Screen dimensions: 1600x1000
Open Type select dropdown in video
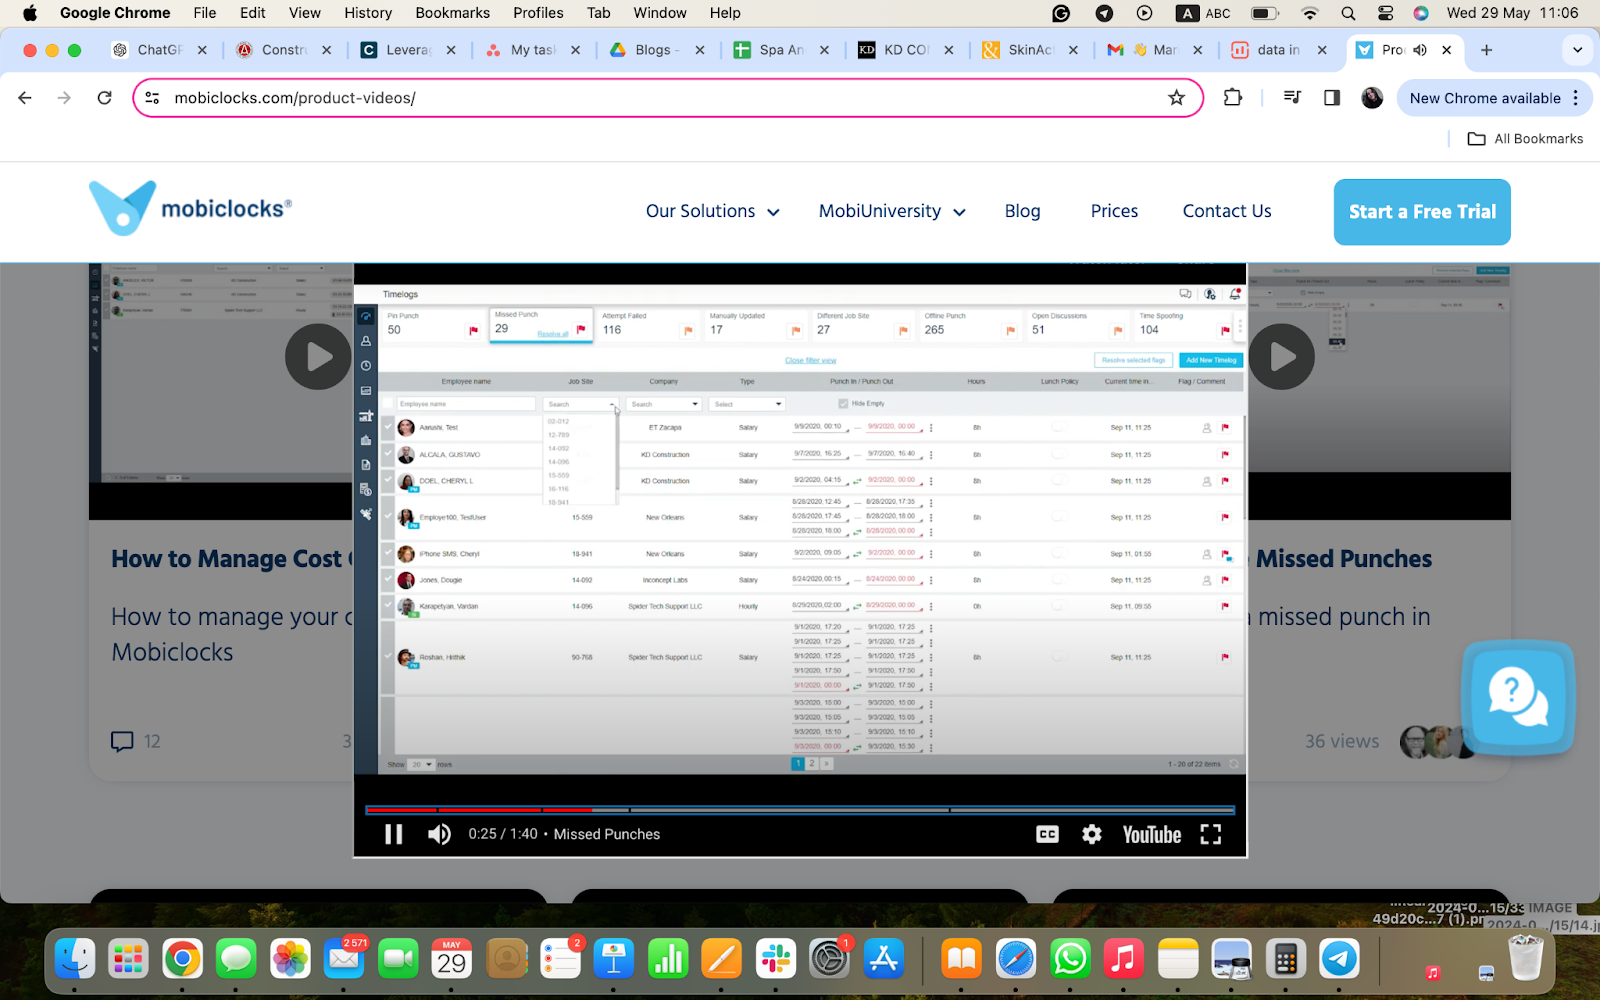[x=747, y=404]
